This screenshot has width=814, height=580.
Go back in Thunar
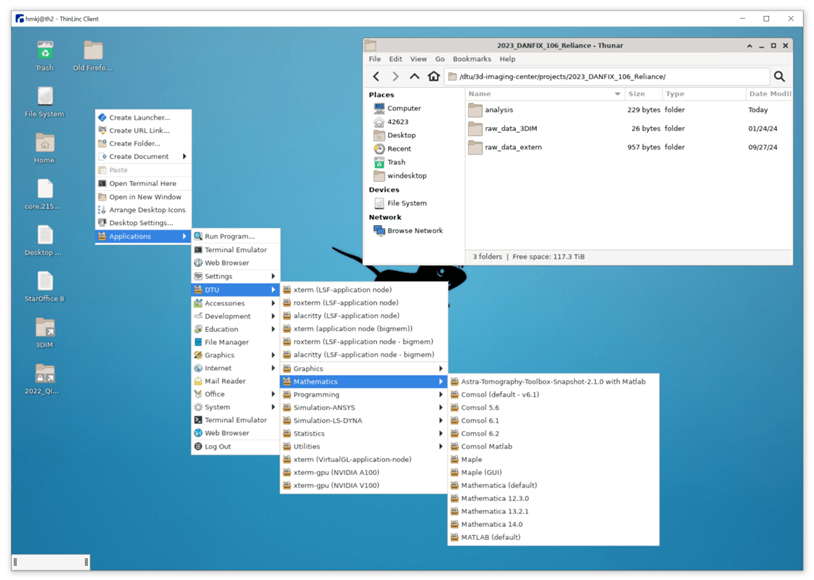click(376, 76)
